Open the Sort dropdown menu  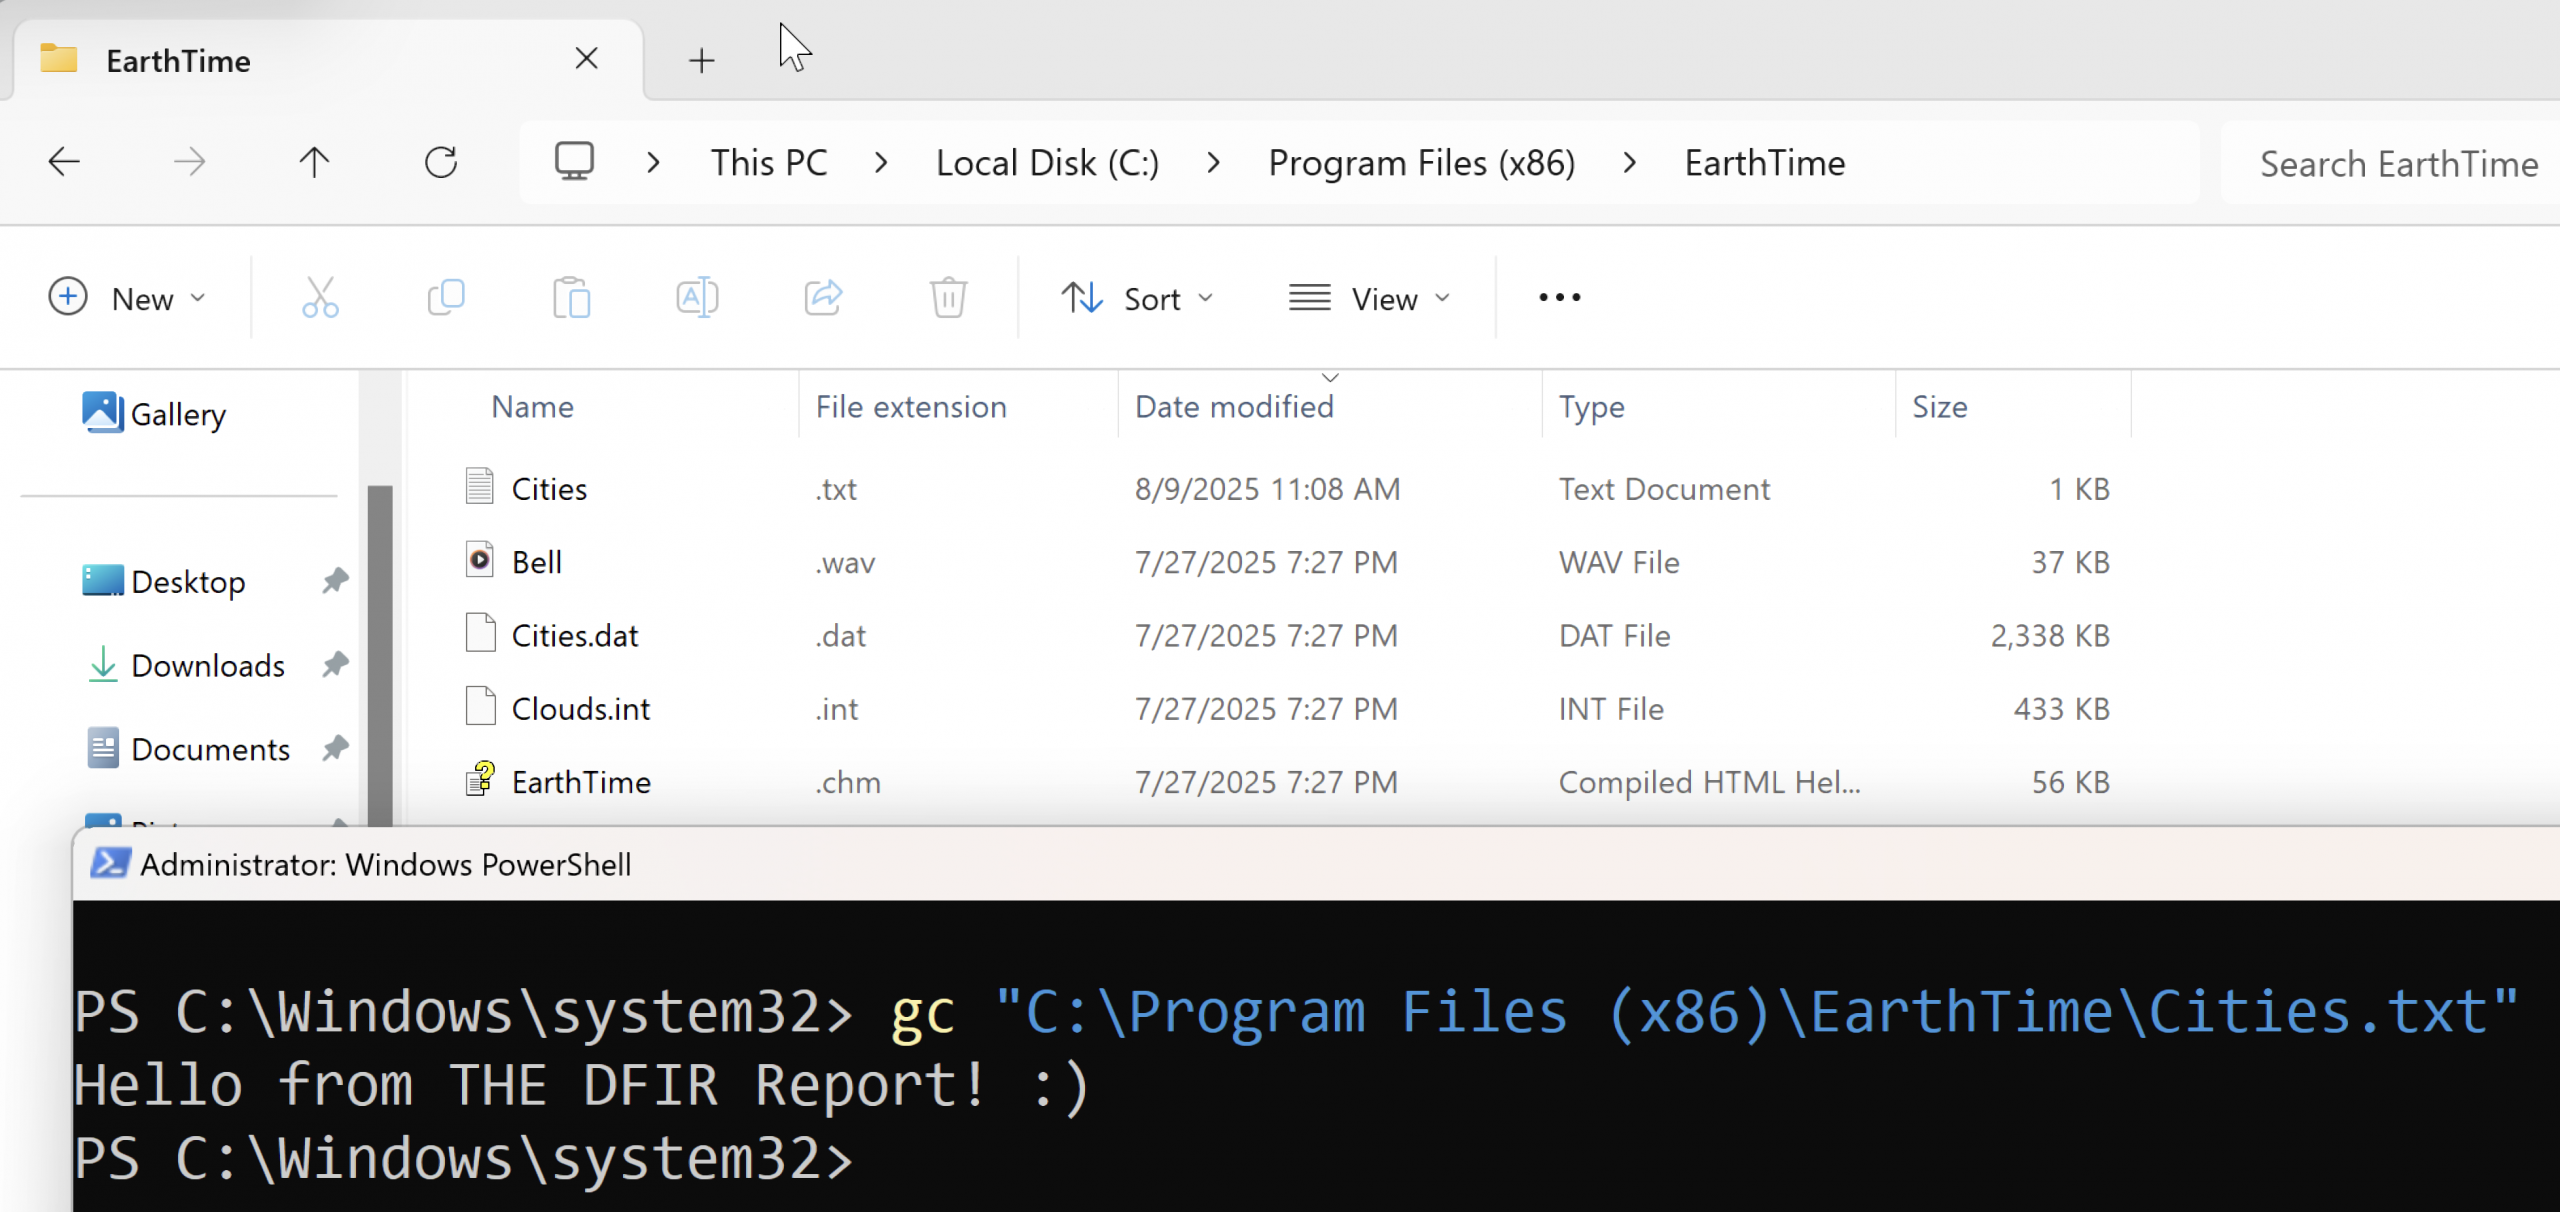[1138, 298]
